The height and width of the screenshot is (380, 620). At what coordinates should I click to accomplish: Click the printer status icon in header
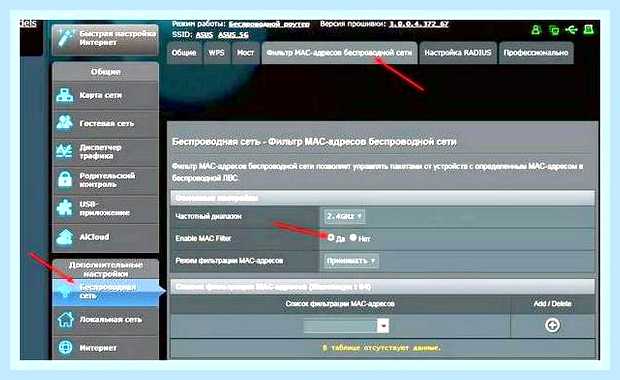pyautogui.click(x=588, y=30)
